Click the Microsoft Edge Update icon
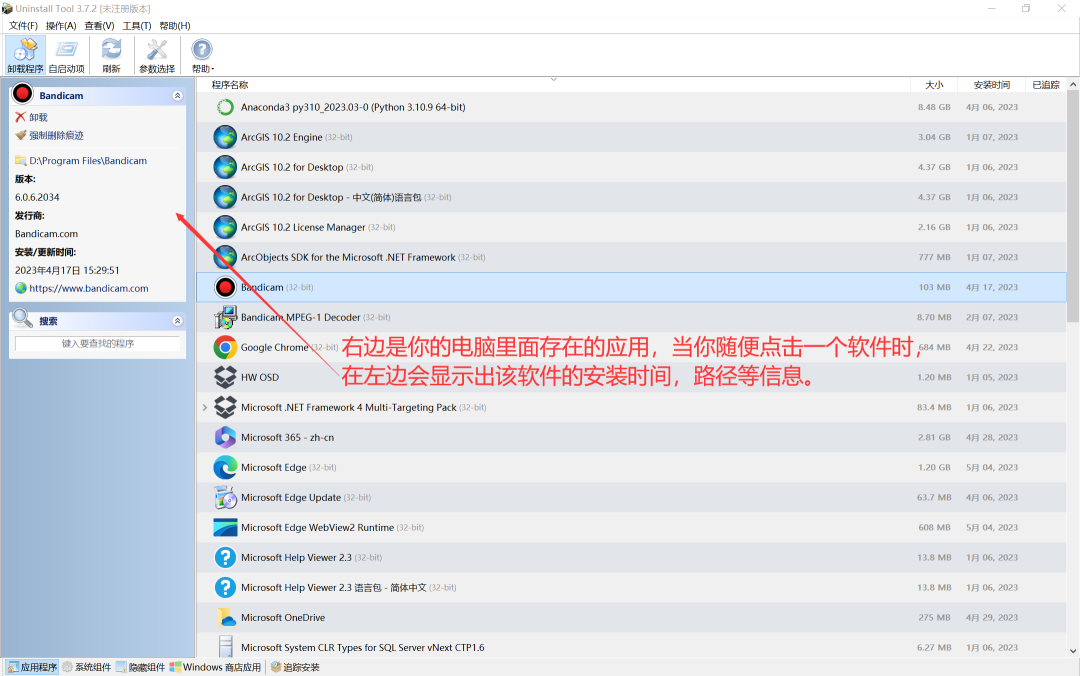Viewport: 1080px width, 676px height. coord(225,498)
